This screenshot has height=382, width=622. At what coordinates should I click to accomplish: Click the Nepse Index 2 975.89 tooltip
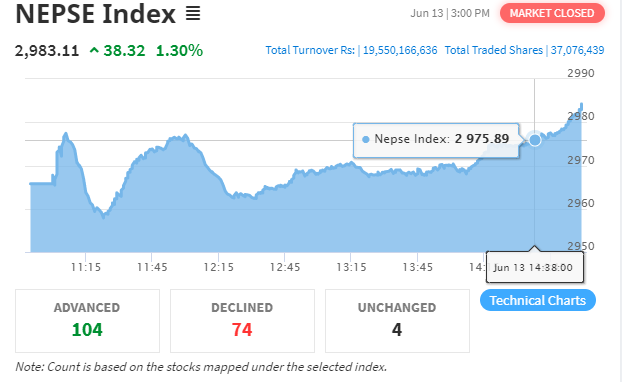[x=436, y=140]
